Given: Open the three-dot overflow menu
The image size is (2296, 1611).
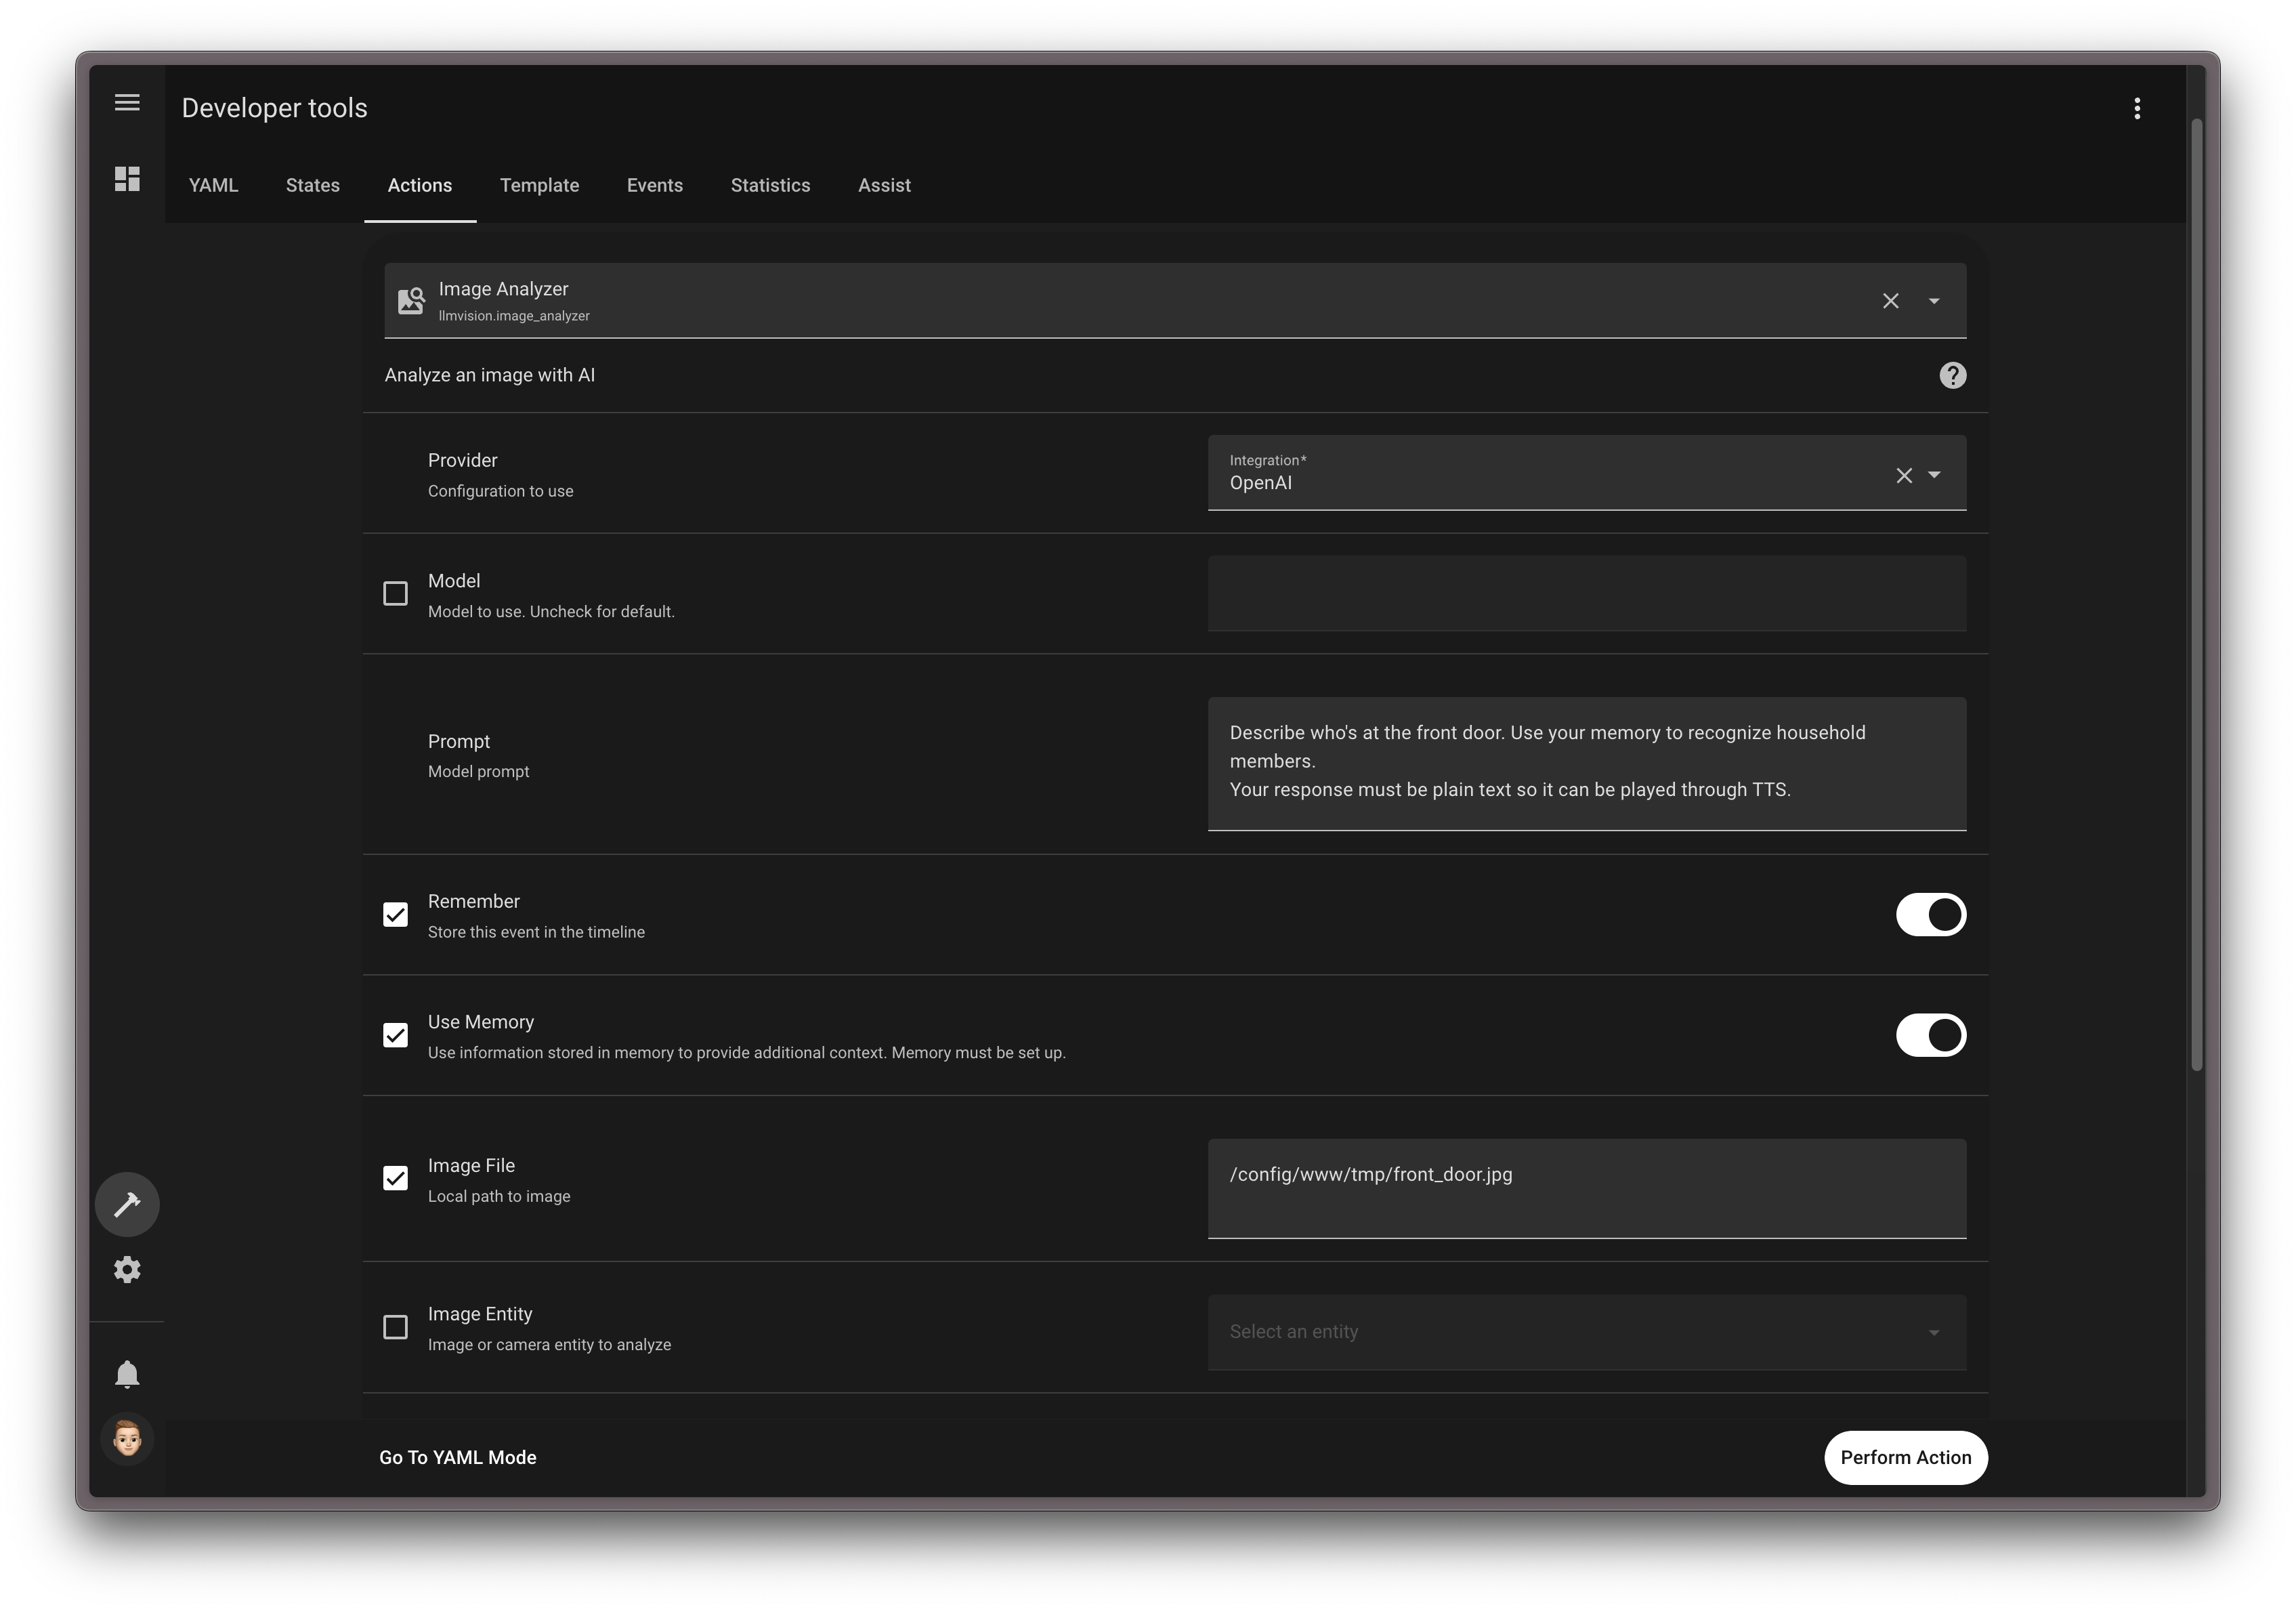Looking at the screenshot, I should point(2137,108).
